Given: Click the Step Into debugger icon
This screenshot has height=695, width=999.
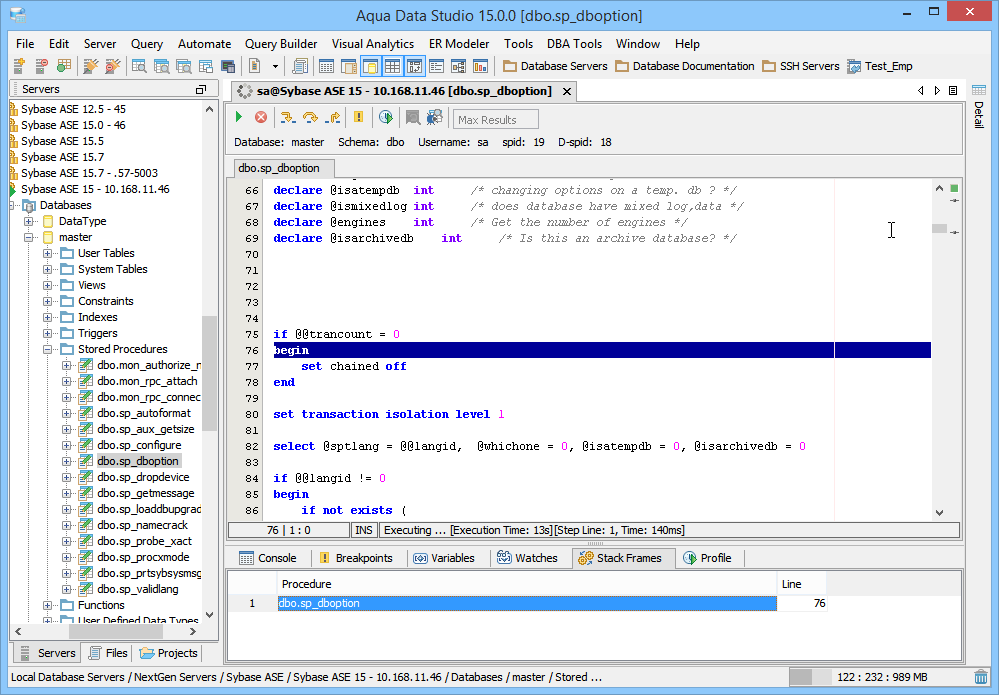Looking at the screenshot, I should (x=287, y=118).
